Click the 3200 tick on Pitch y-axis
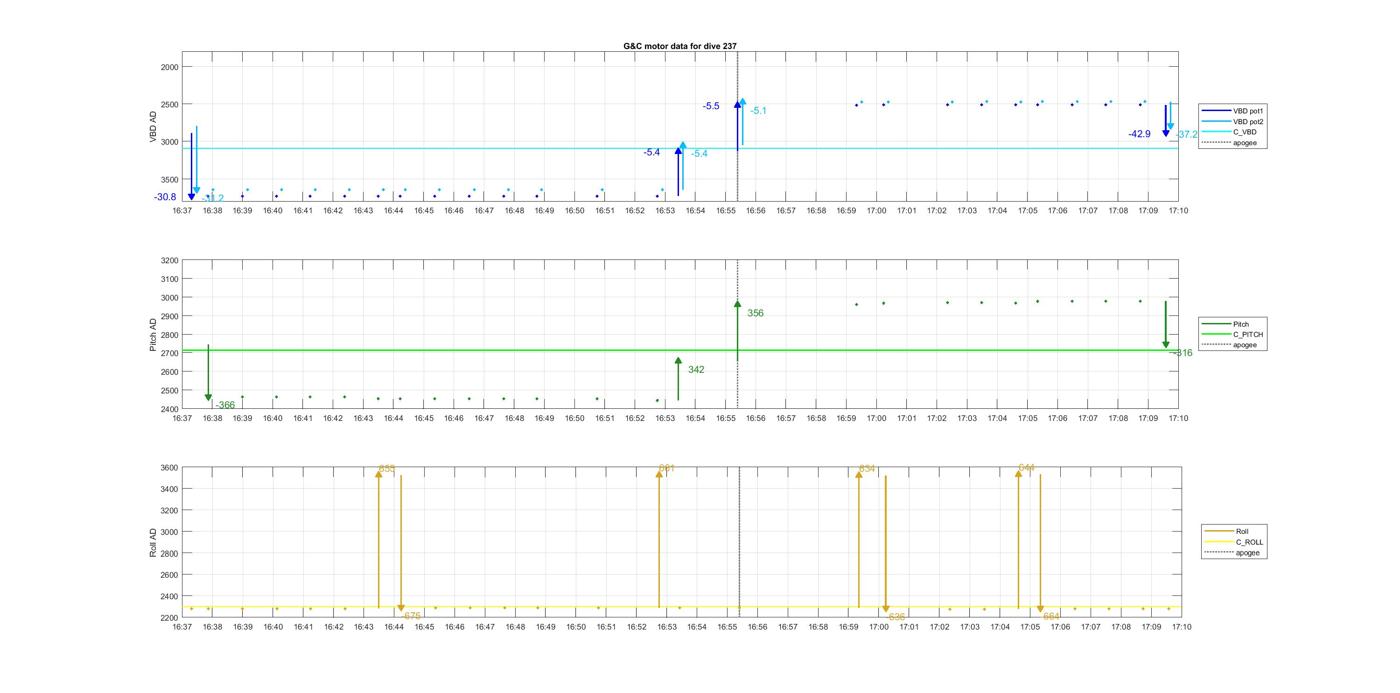This screenshot has height=693, width=1400. [x=169, y=260]
